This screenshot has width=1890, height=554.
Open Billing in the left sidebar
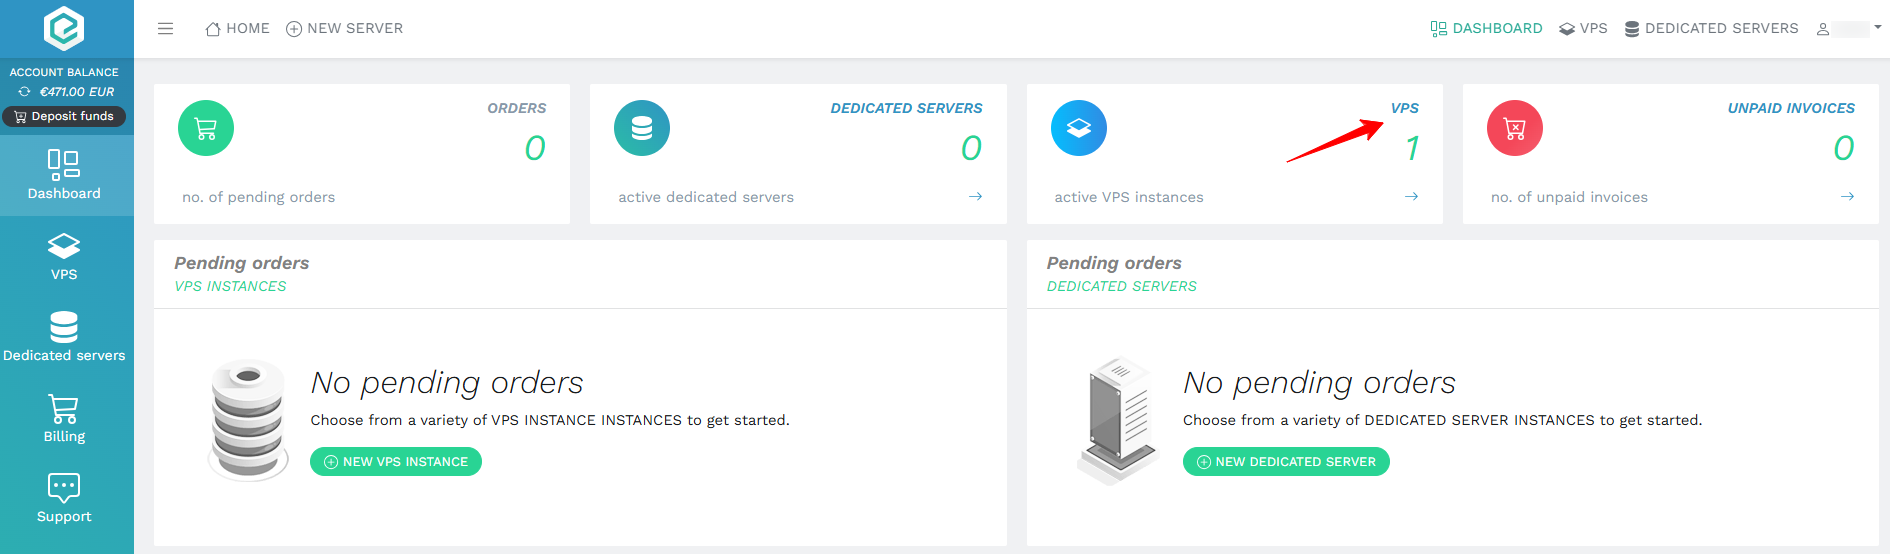click(64, 418)
